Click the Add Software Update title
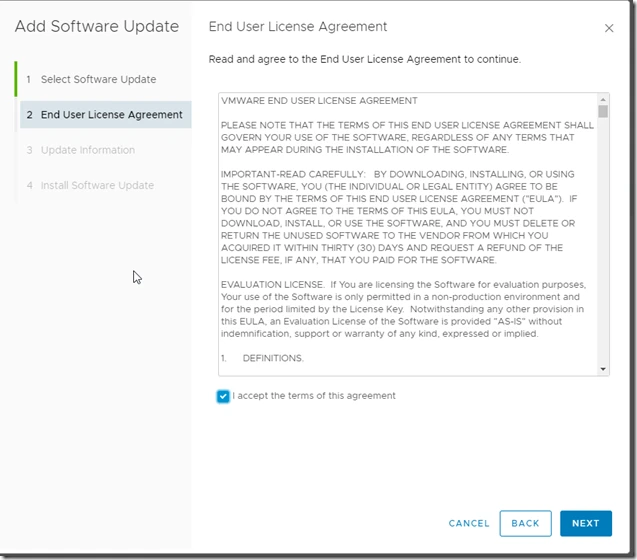Image resolution: width=637 pixels, height=560 pixels. [x=97, y=26]
